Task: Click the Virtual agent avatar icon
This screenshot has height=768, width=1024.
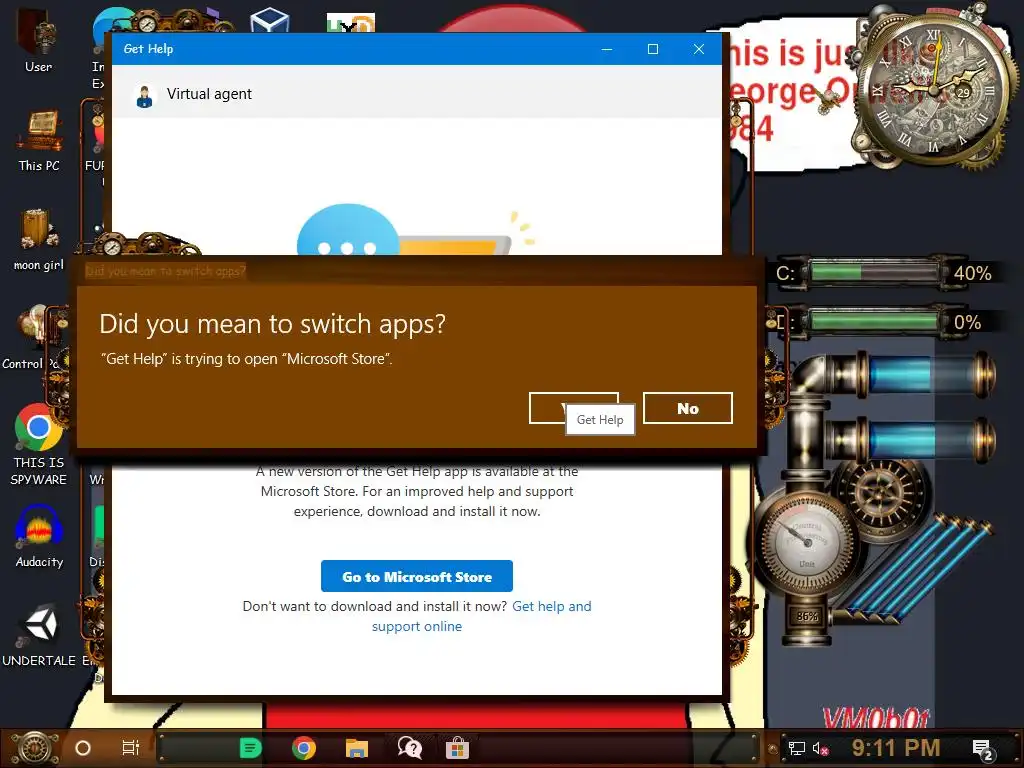Action: click(144, 95)
